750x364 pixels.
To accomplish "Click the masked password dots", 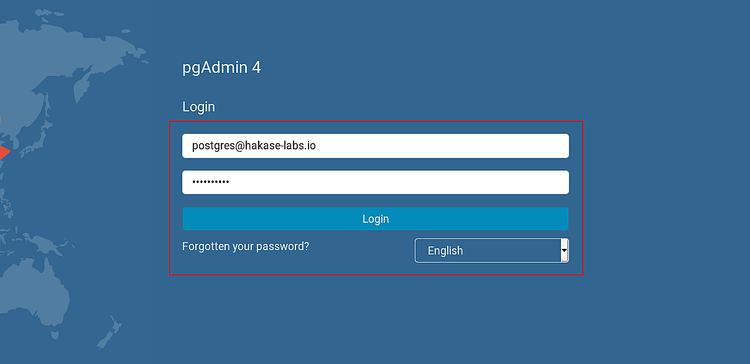I will [210, 182].
